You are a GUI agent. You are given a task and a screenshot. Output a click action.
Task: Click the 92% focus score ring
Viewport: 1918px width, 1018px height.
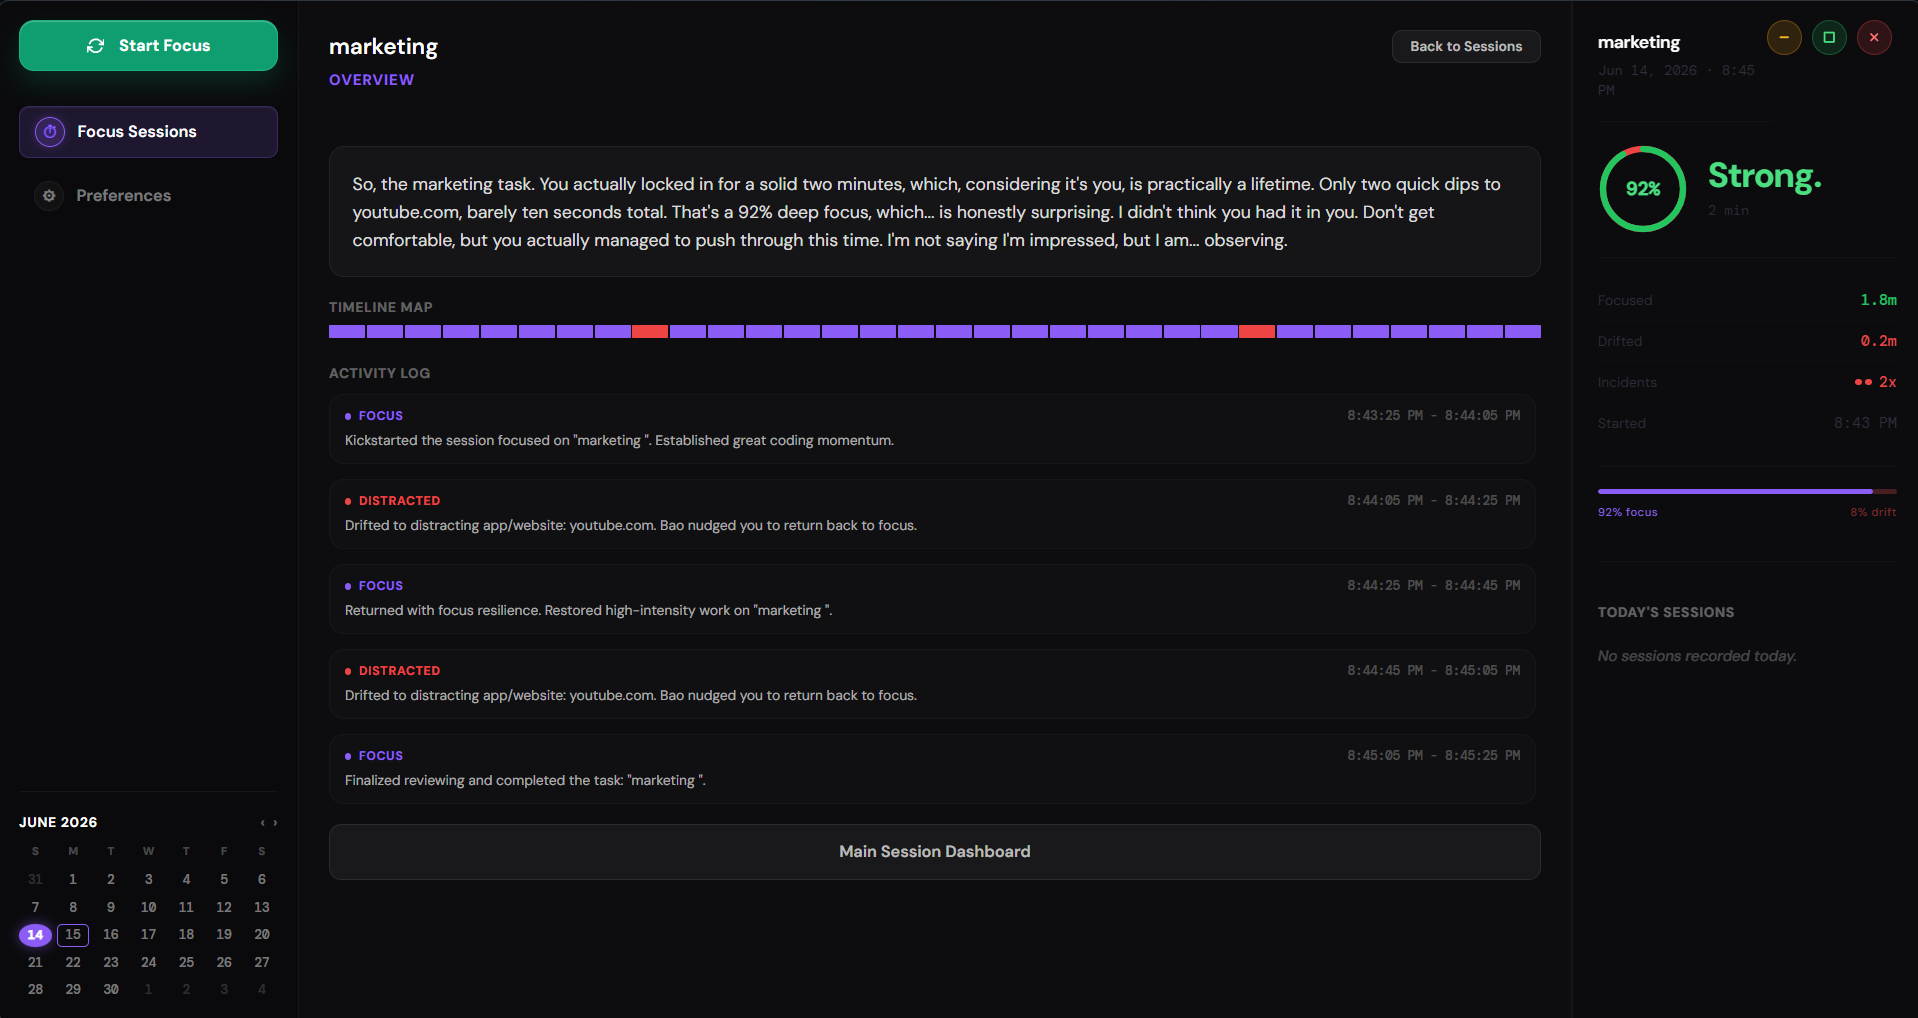(x=1643, y=189)
